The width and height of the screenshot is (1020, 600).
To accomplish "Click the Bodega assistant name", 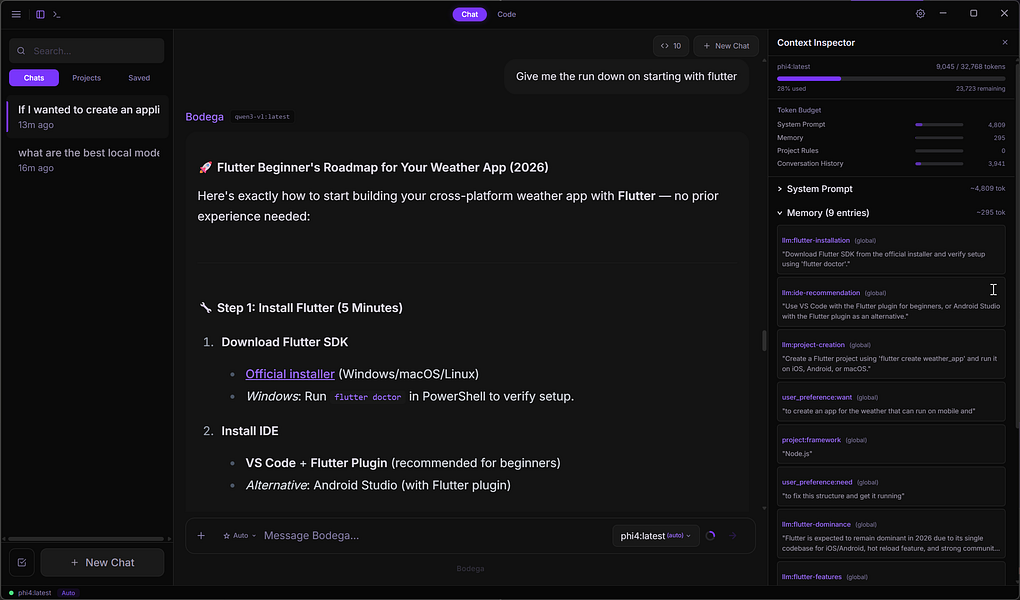I will click(204, 116).
